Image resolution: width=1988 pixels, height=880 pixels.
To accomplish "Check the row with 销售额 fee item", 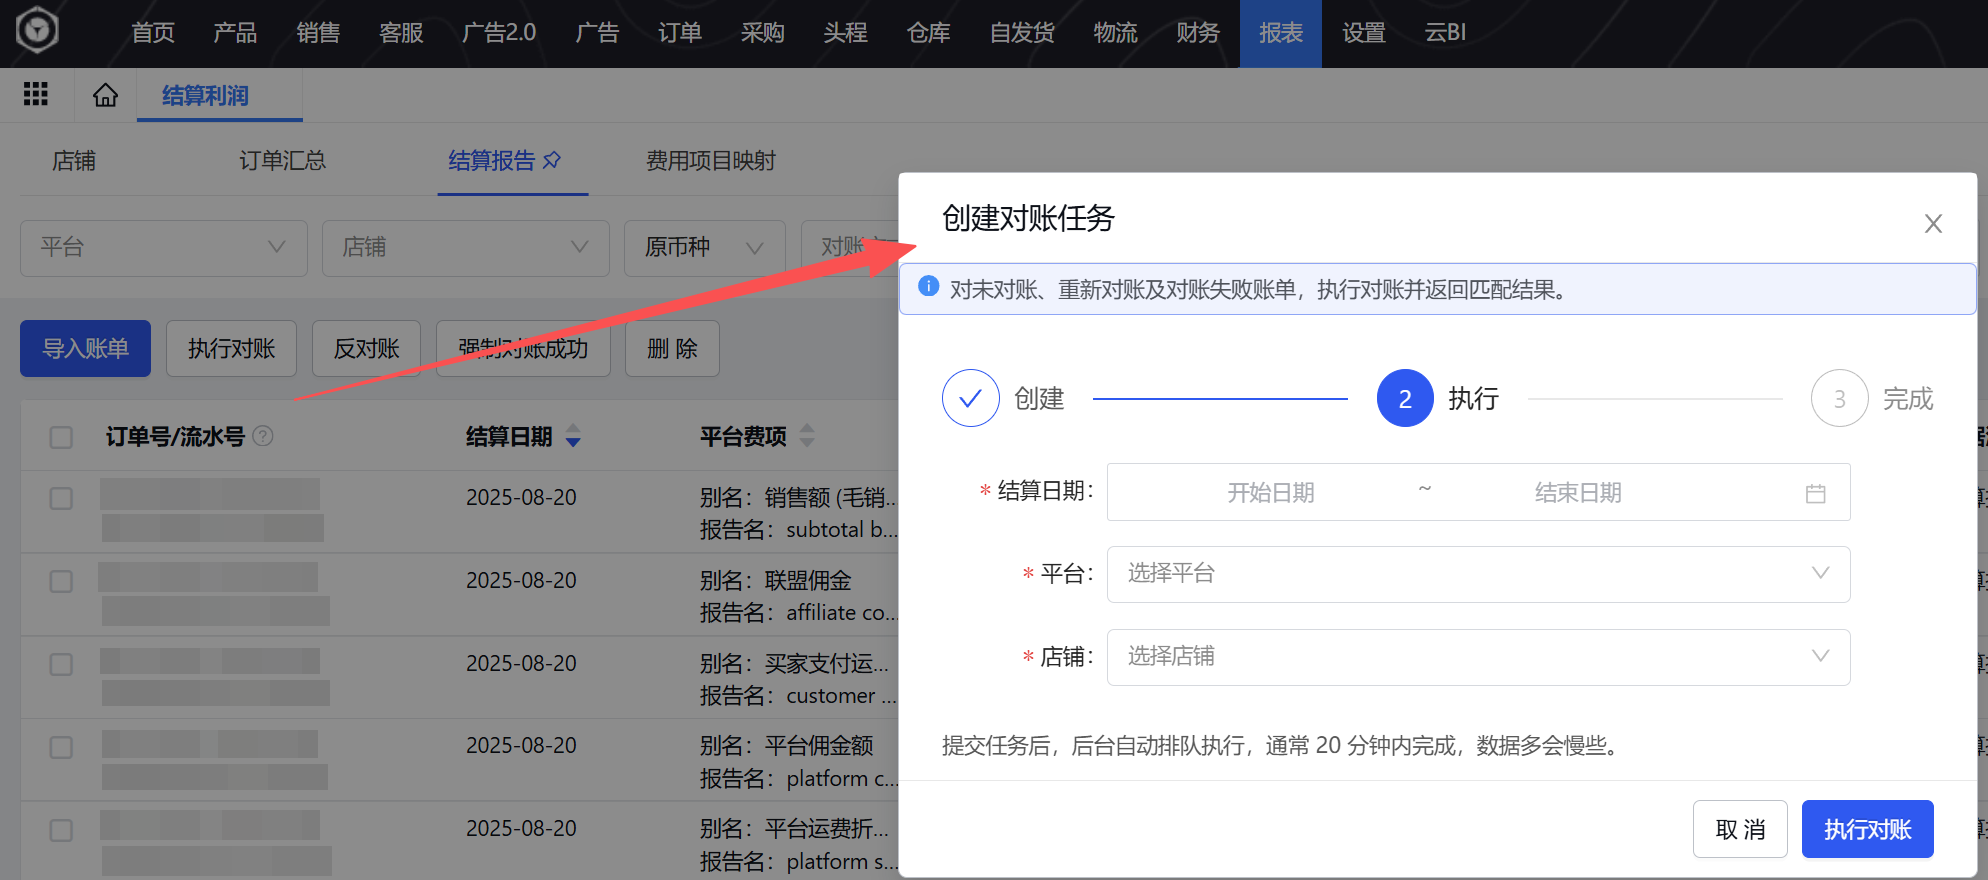I will pos(61,498).
